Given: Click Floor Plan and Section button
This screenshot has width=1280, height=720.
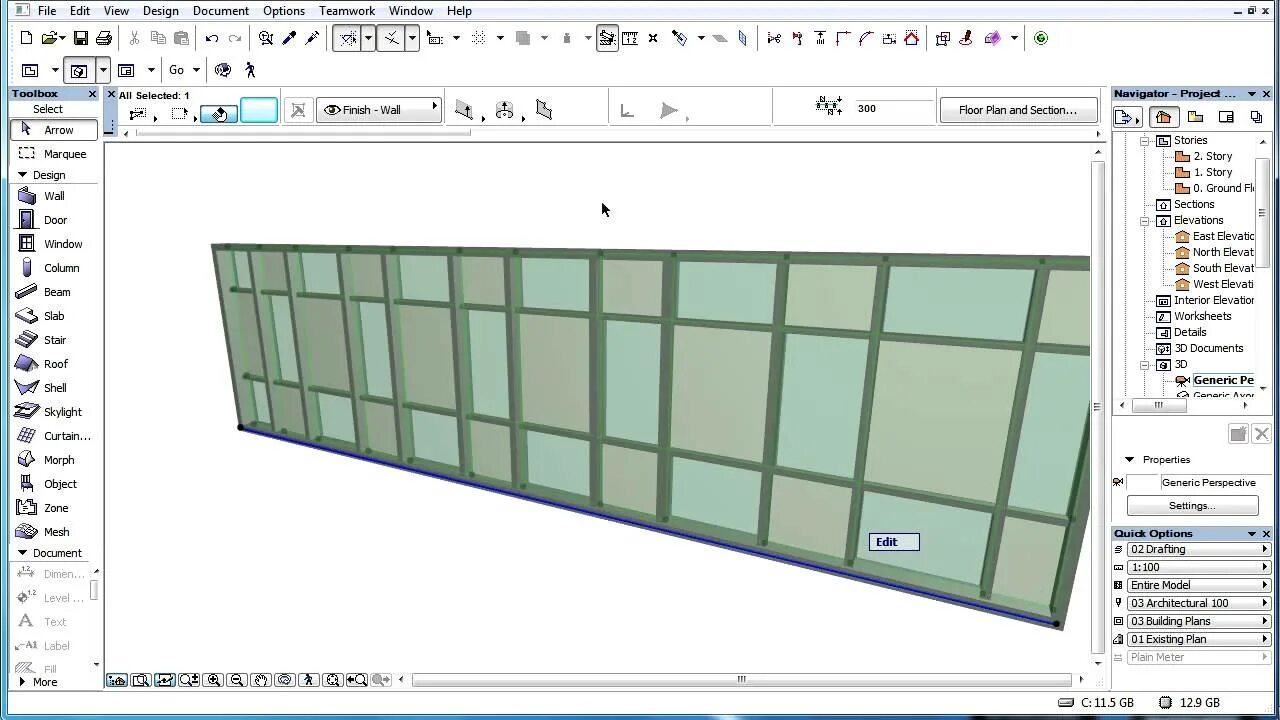Looking at the screenshot, I should click(1017, 110).
